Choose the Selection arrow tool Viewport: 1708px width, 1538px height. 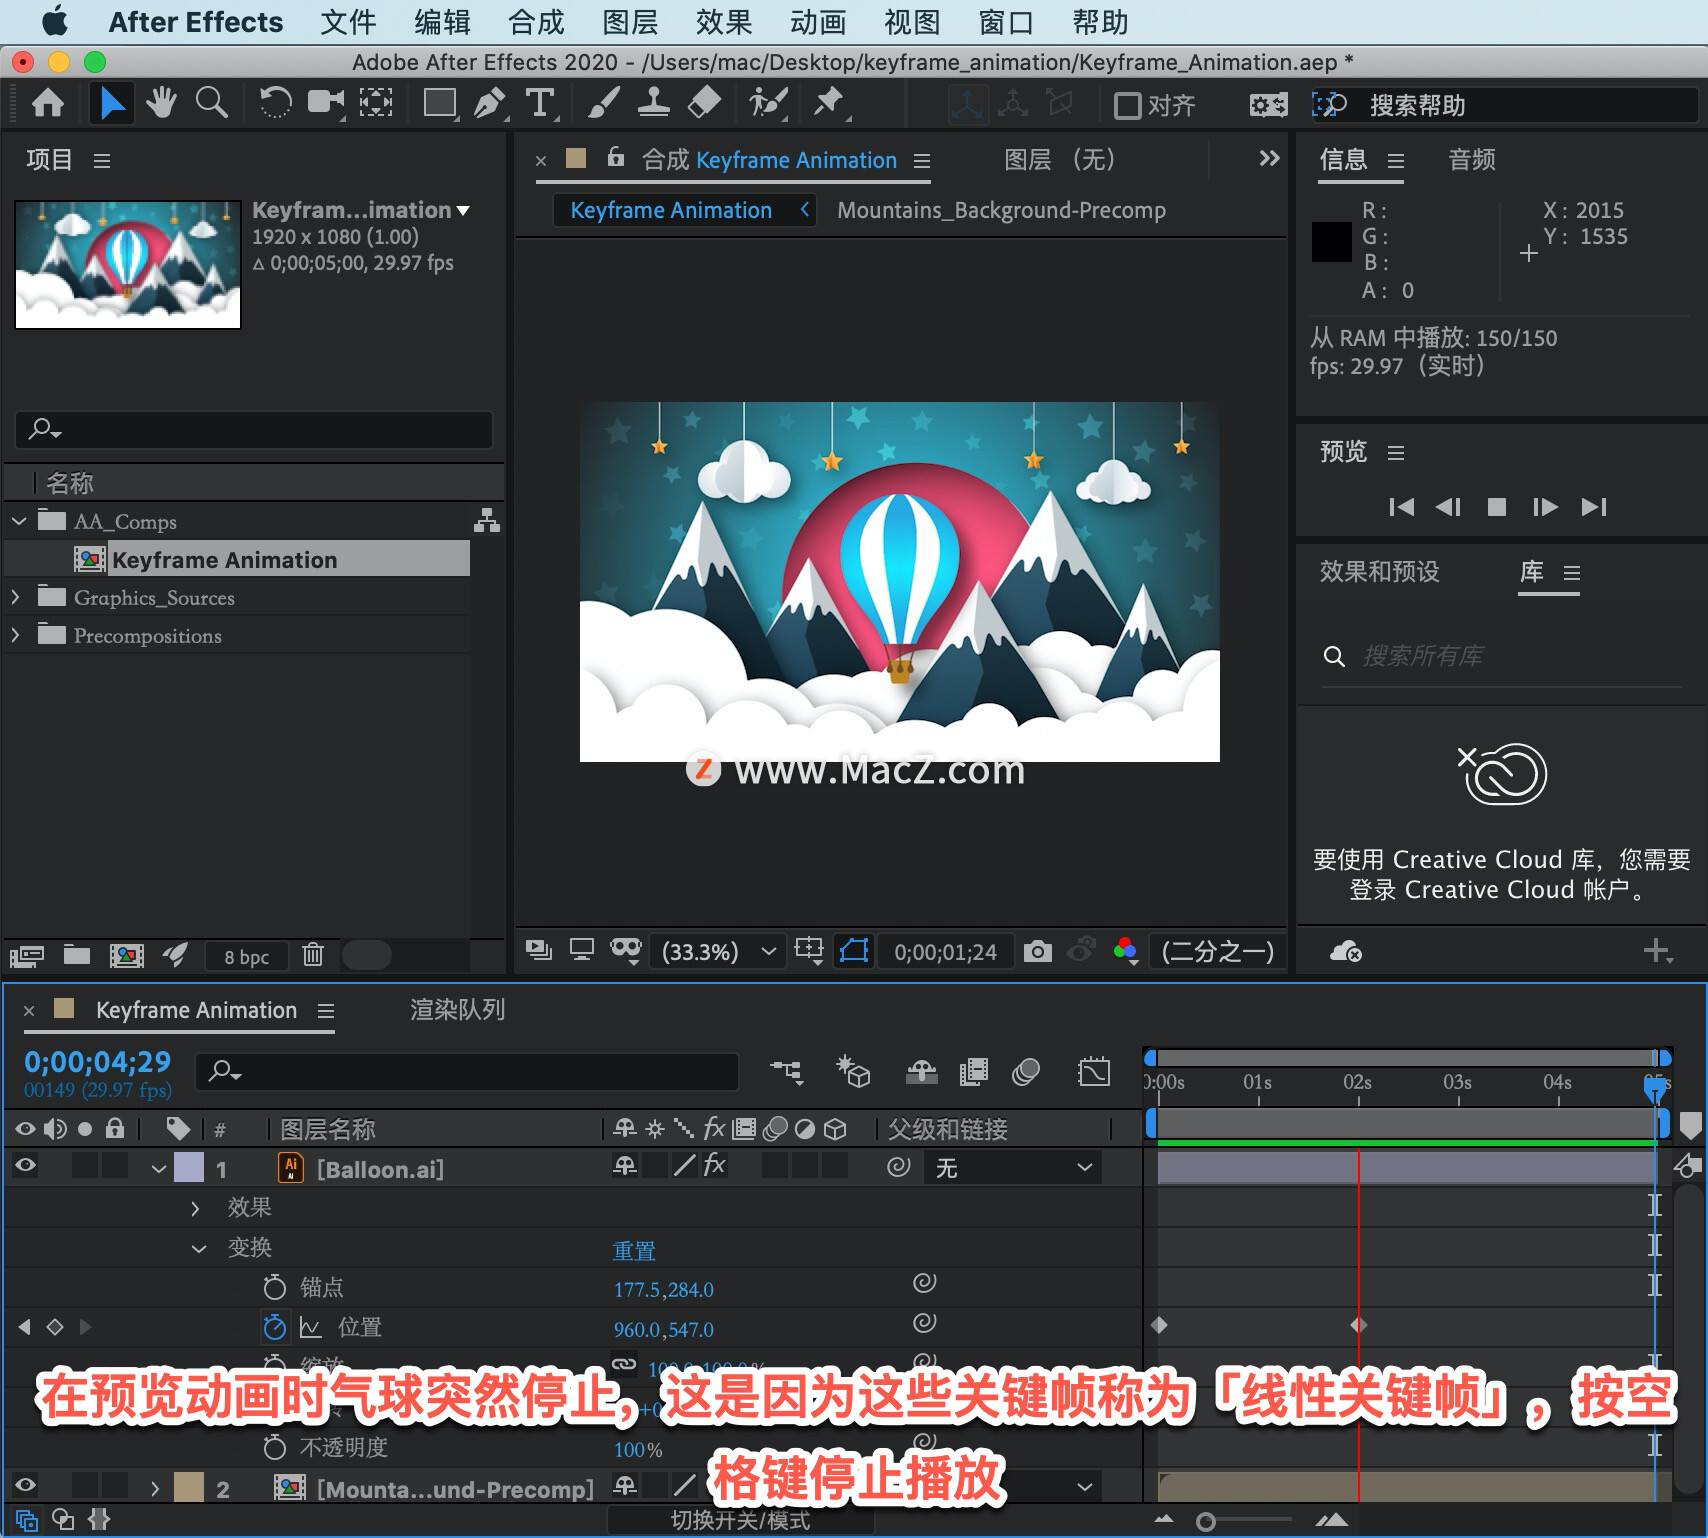(x=112, y=103)
